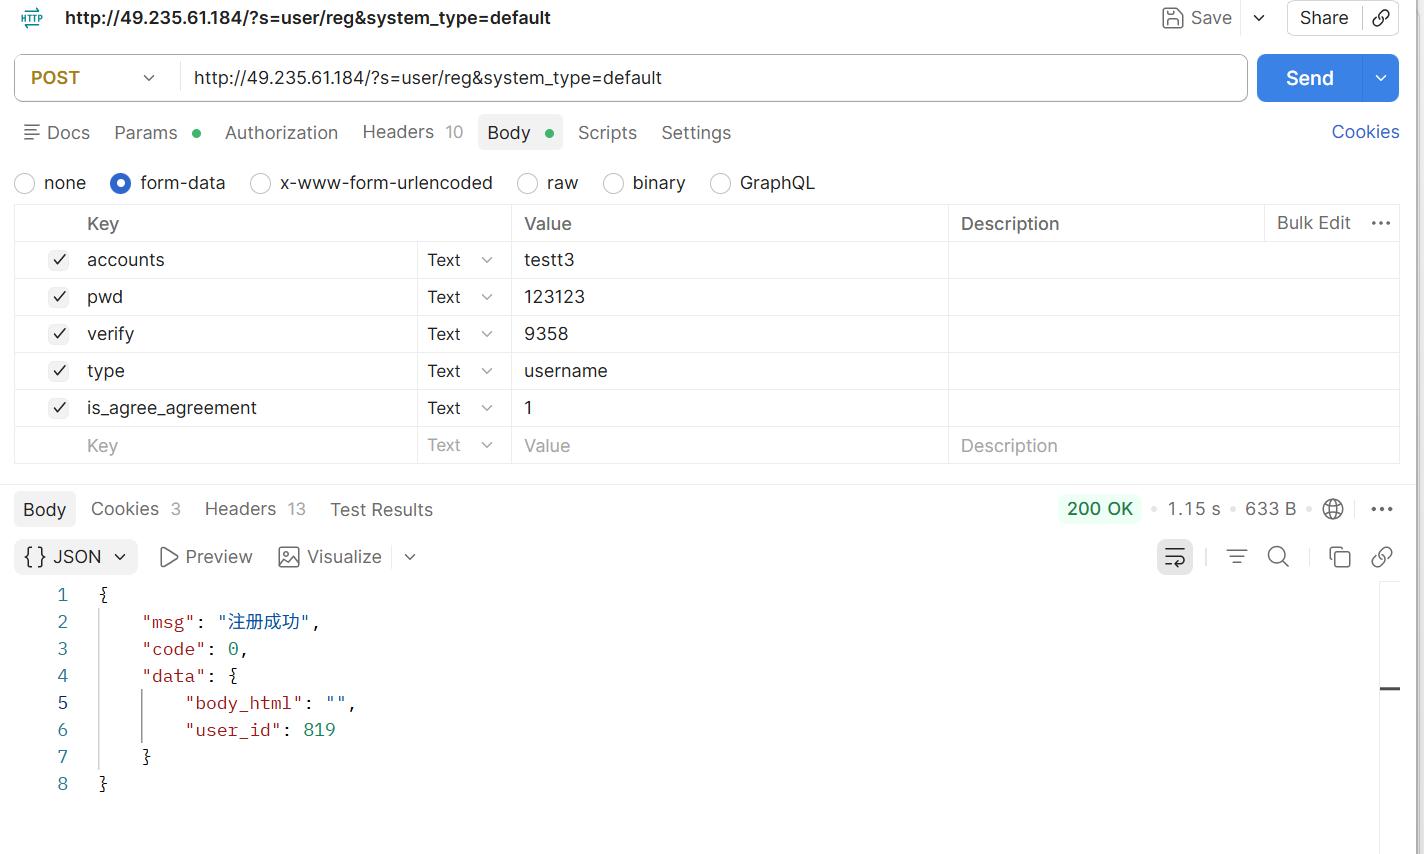Open response three-dot options menu
Screen dimensions: 1424x854
1382,509
